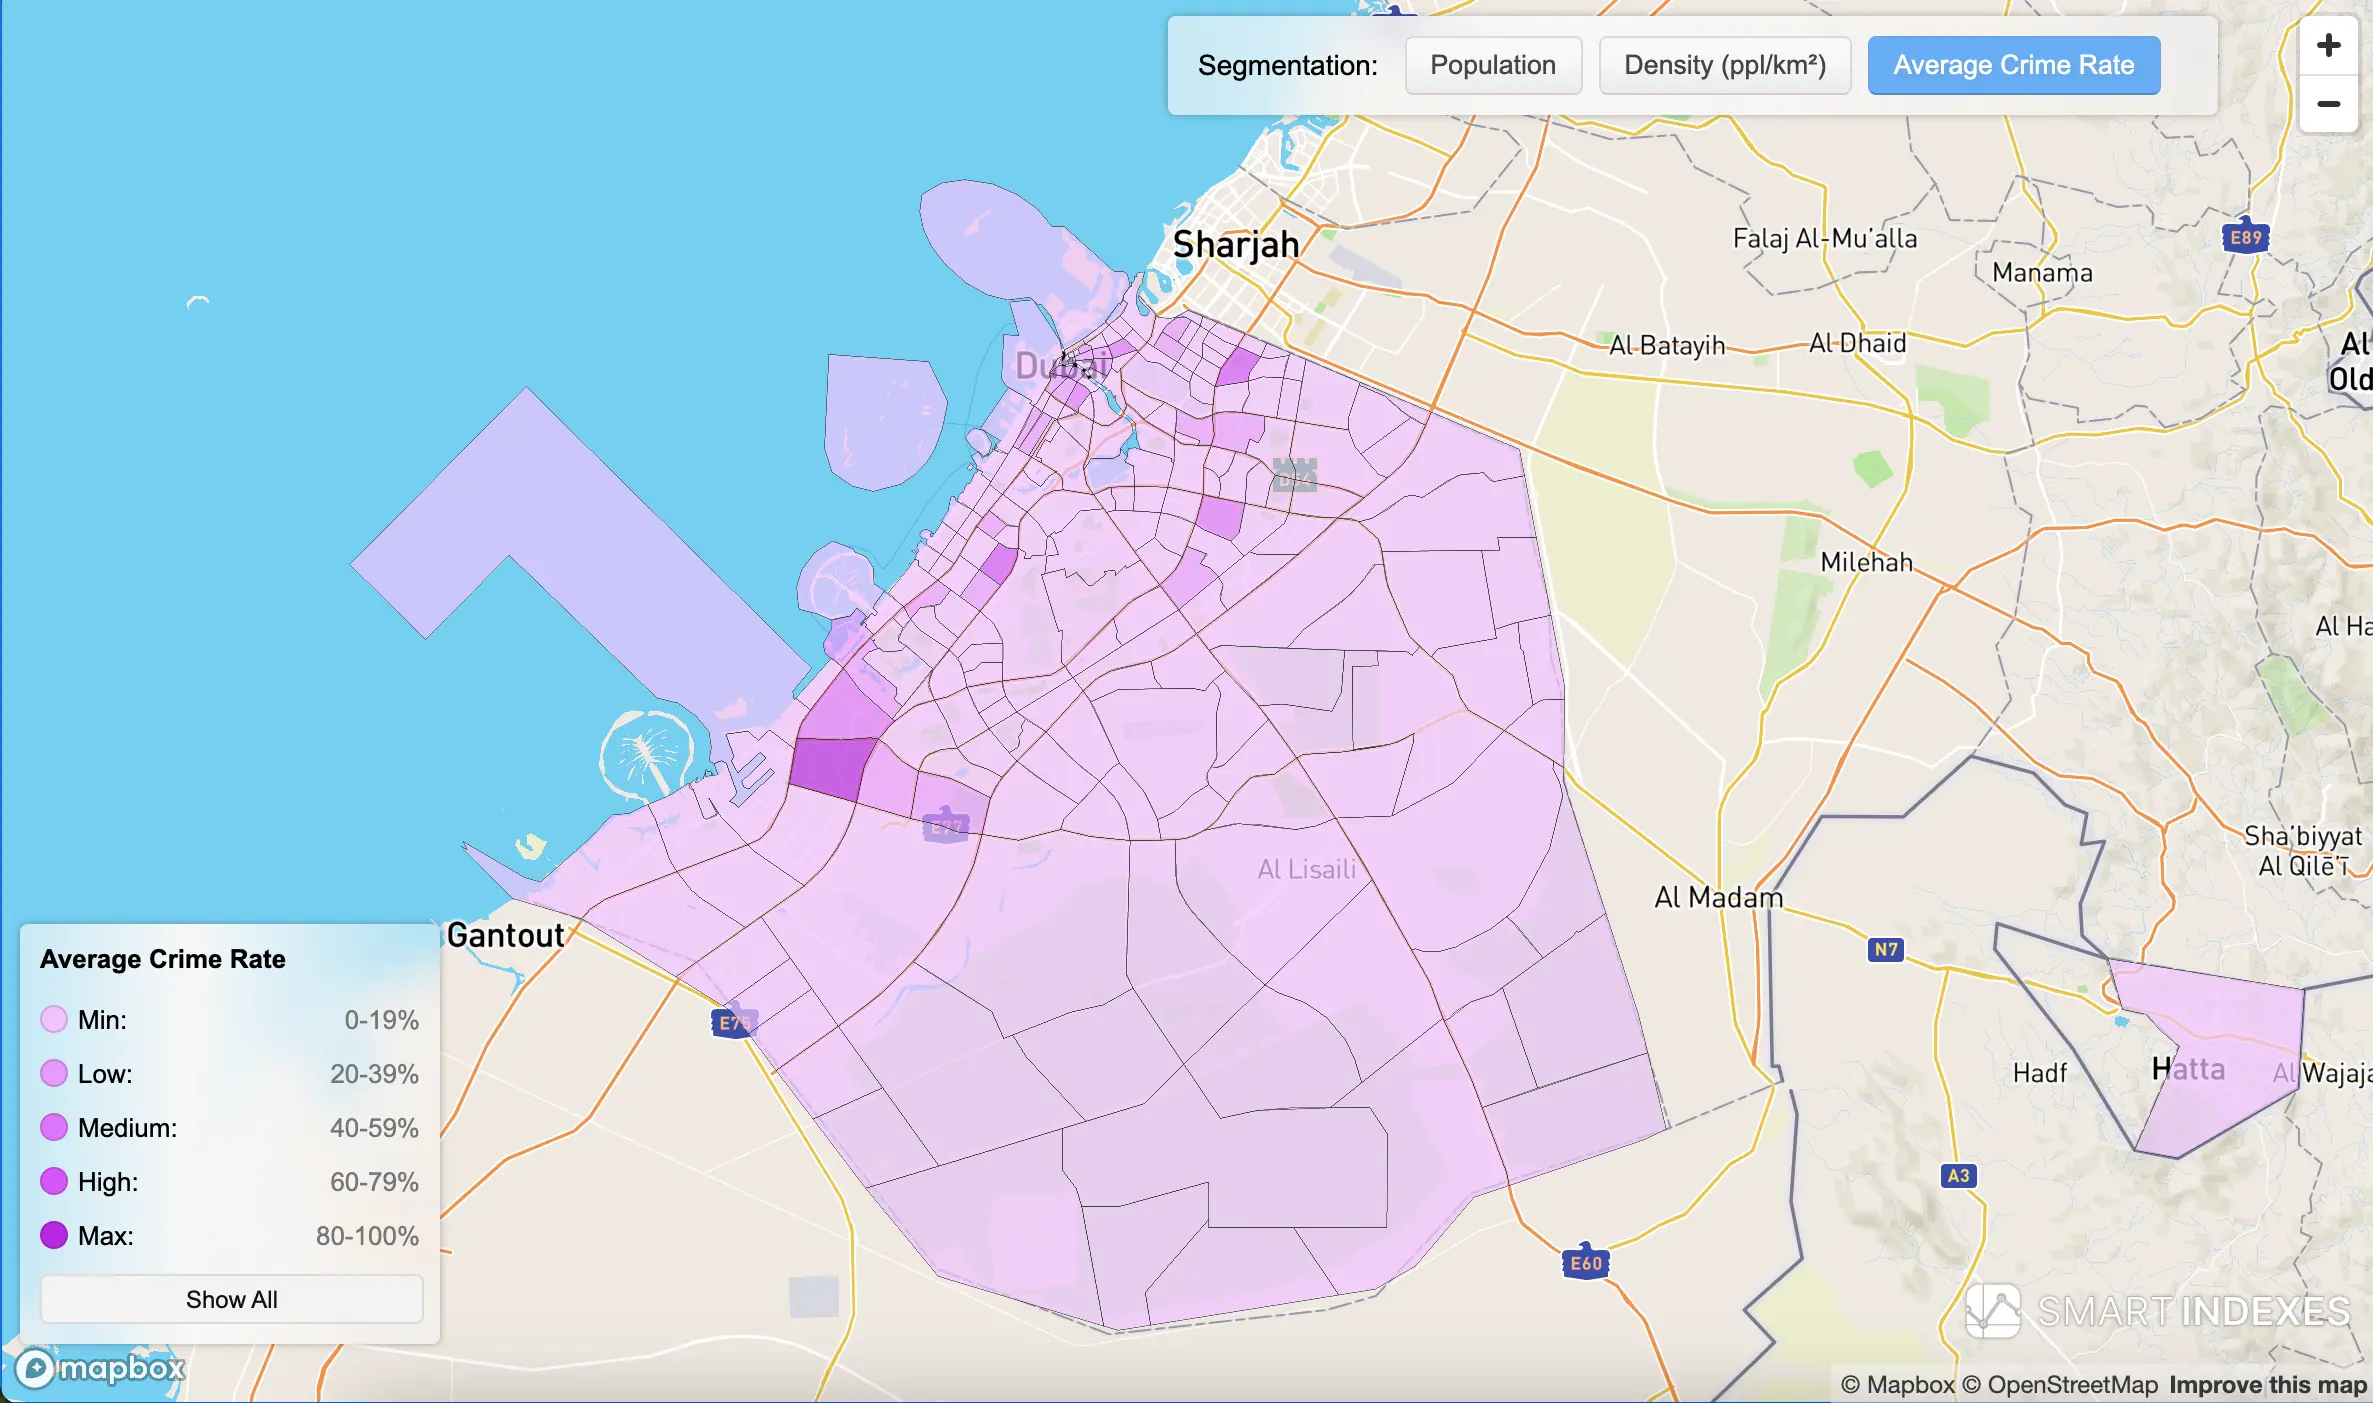Click the Show All legend button
The width and height of the screenshot is (2373, 1403).
click(231, 1299)
